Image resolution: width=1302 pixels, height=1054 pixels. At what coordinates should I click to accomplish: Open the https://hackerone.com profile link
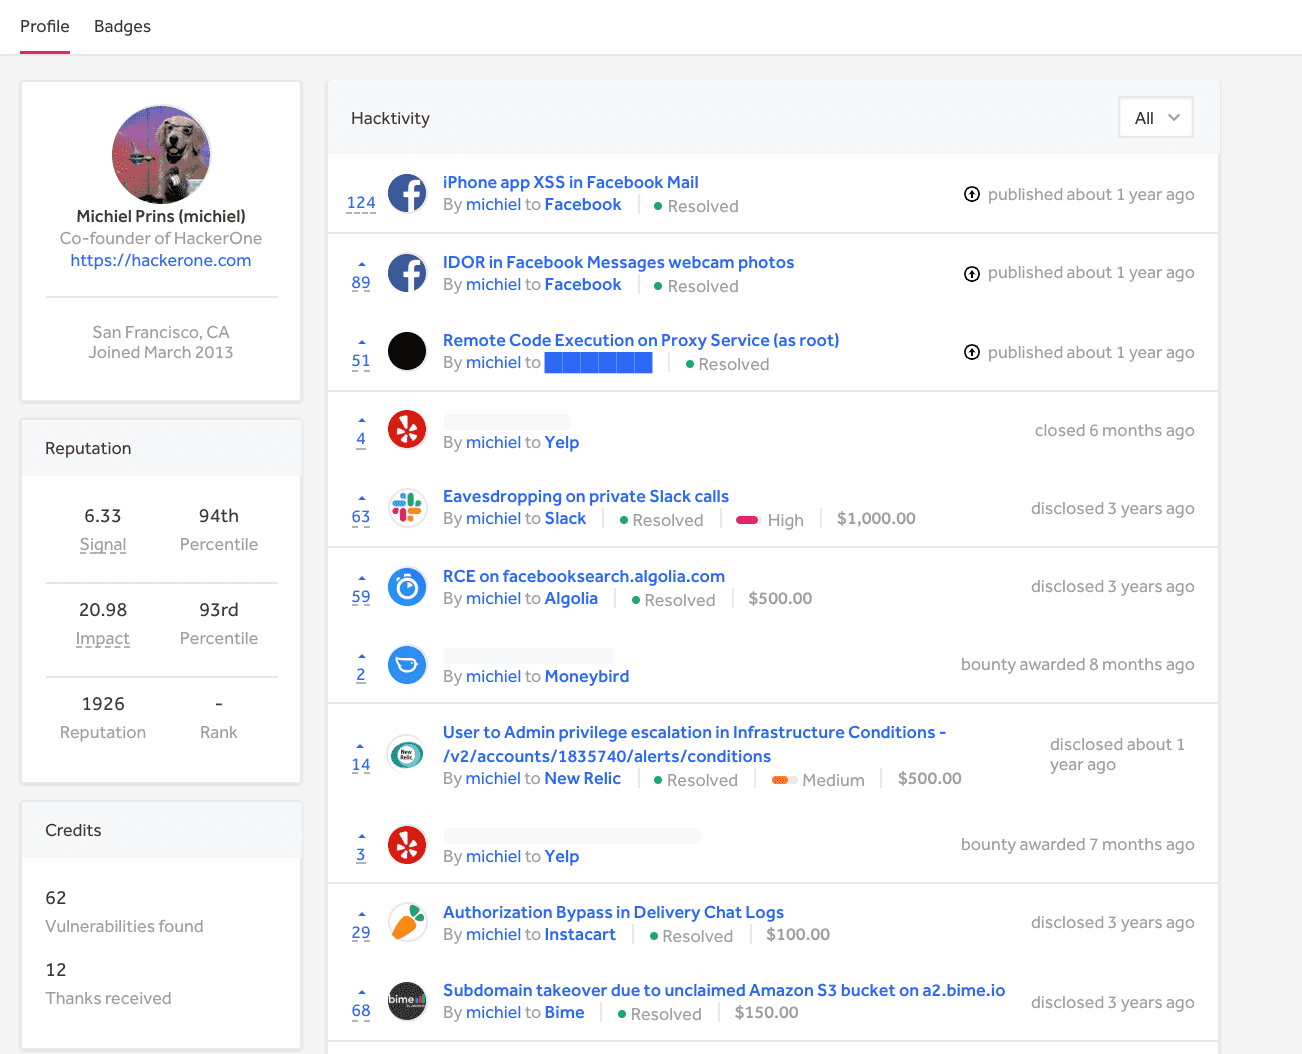pos(161,260)
